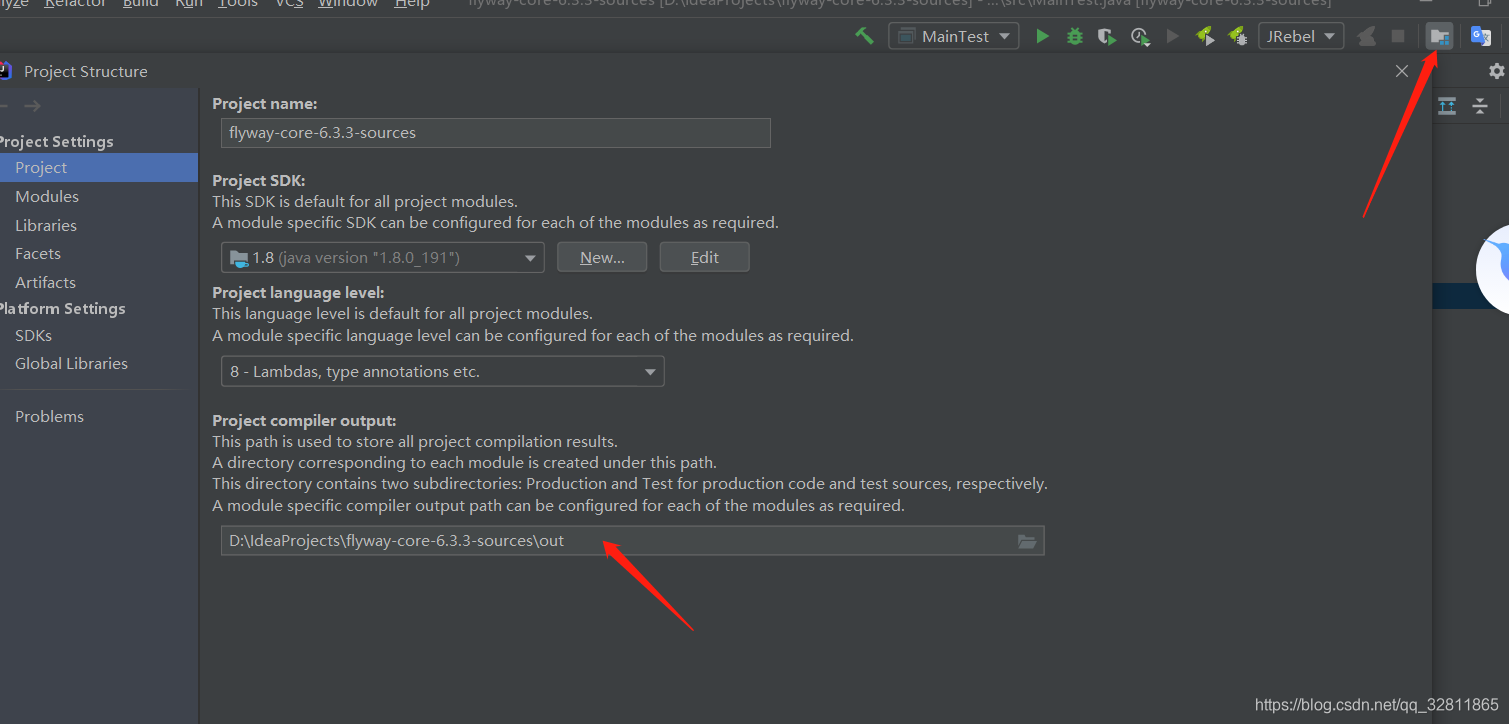The width and height of the screenshot is (1509, 724).
Task: Open the Refactor menu
Action: point(75,4)
